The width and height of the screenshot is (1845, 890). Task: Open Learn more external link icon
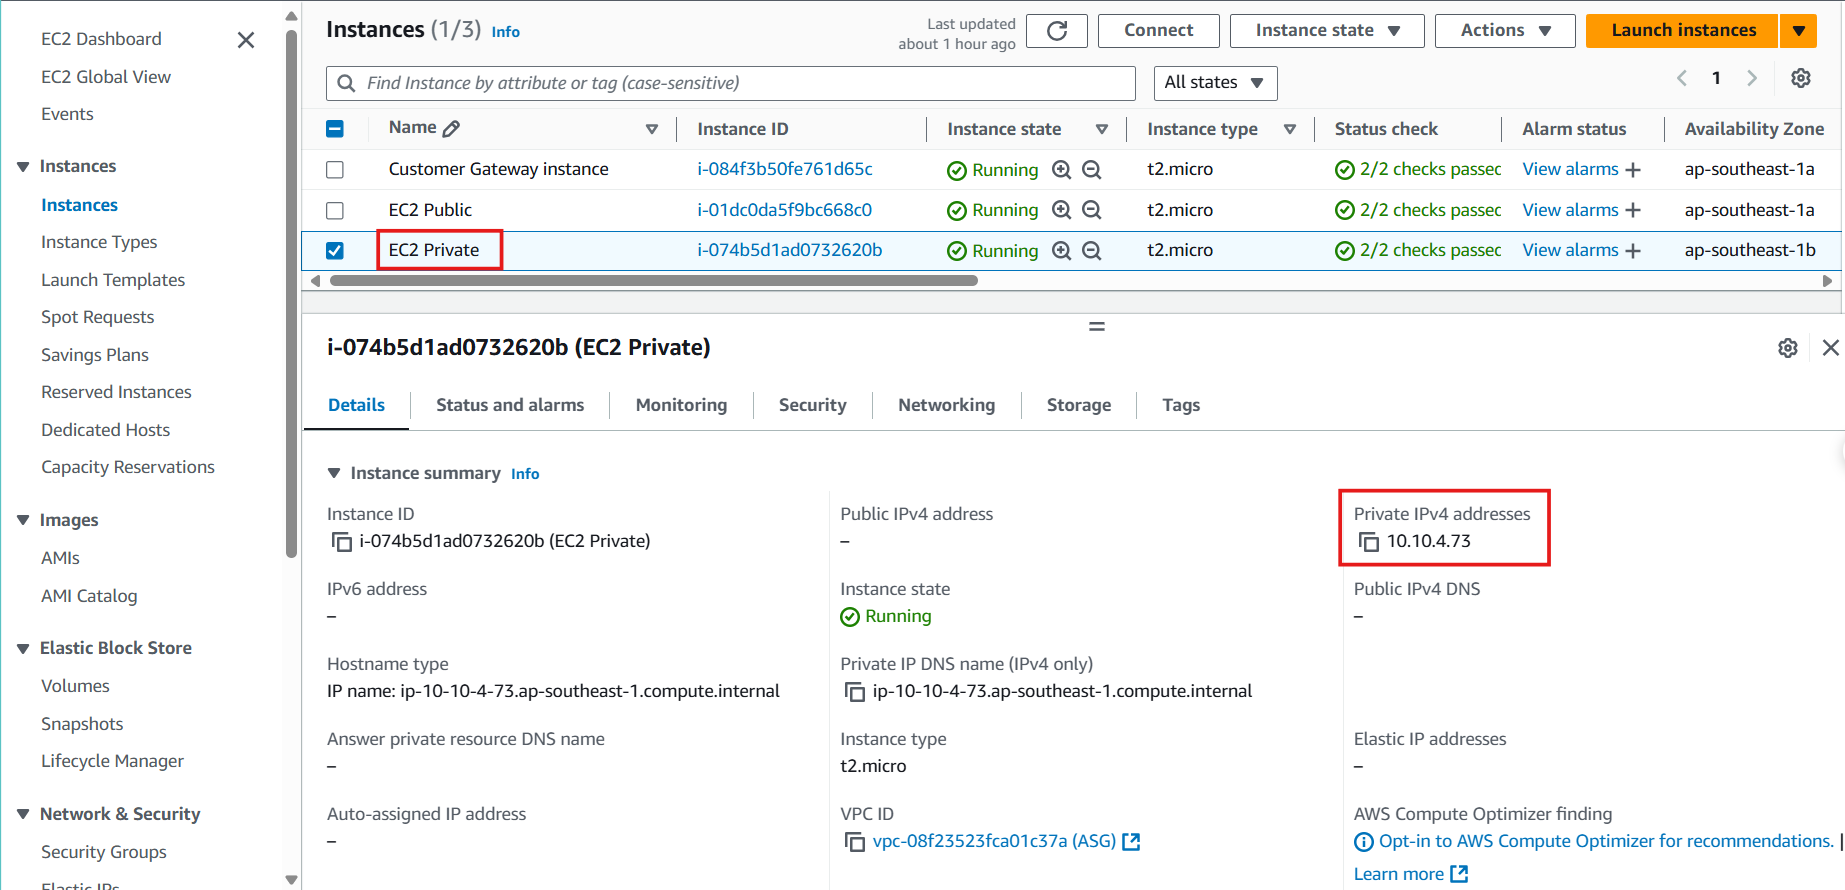[1459, 874]
